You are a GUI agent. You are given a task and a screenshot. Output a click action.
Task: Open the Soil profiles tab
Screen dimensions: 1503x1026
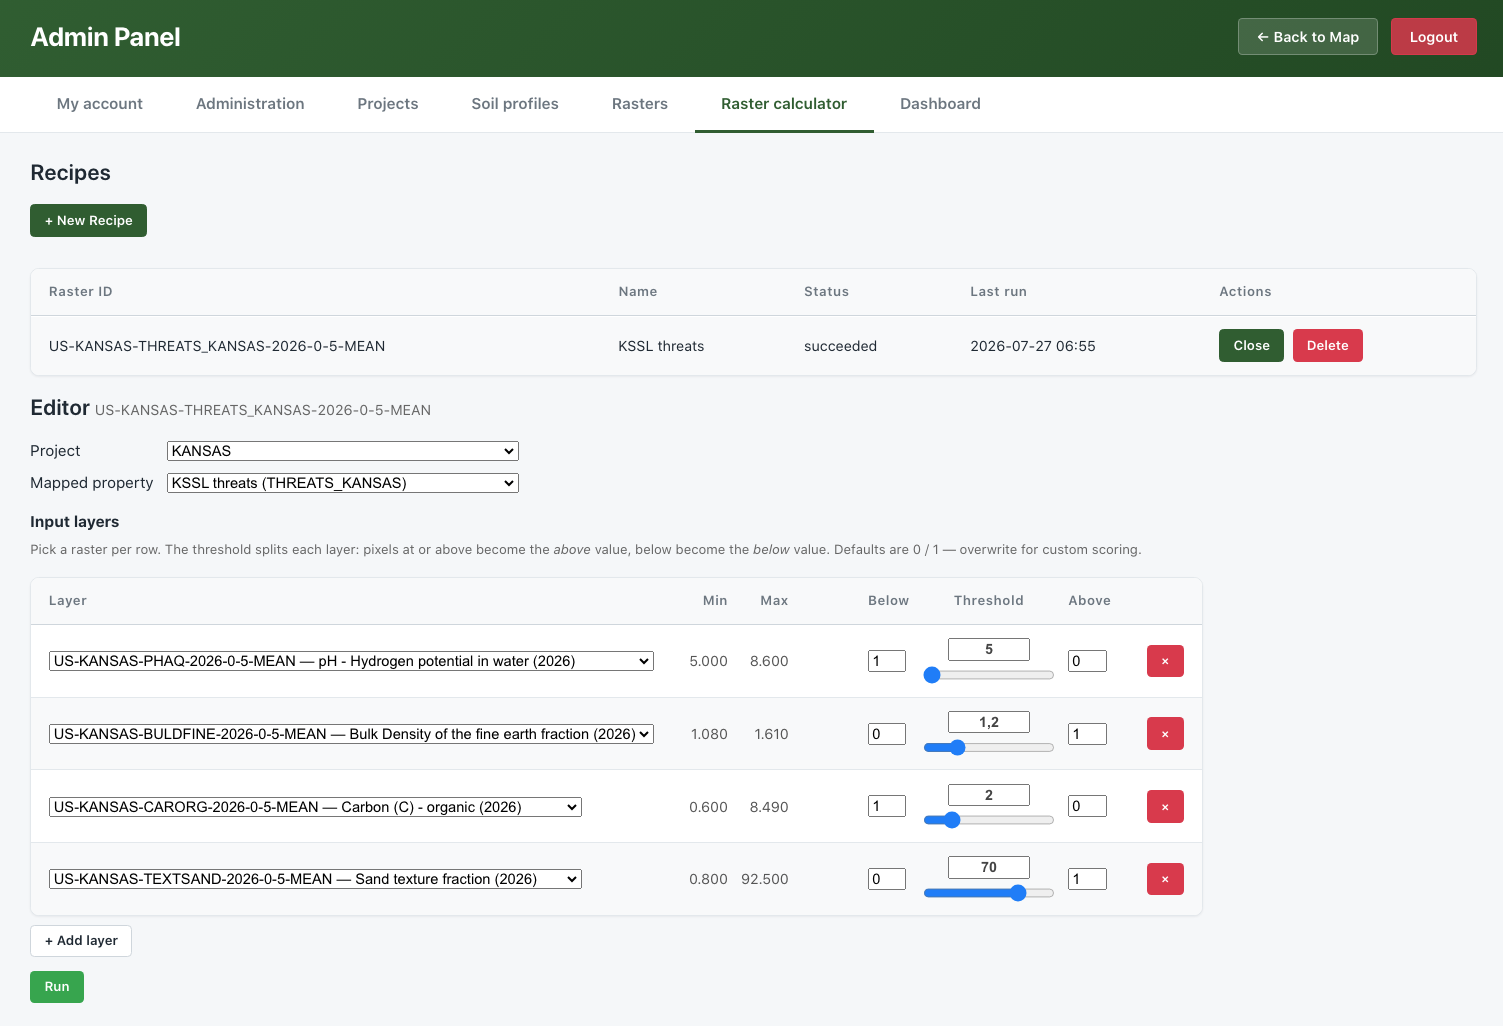point(515,104)
